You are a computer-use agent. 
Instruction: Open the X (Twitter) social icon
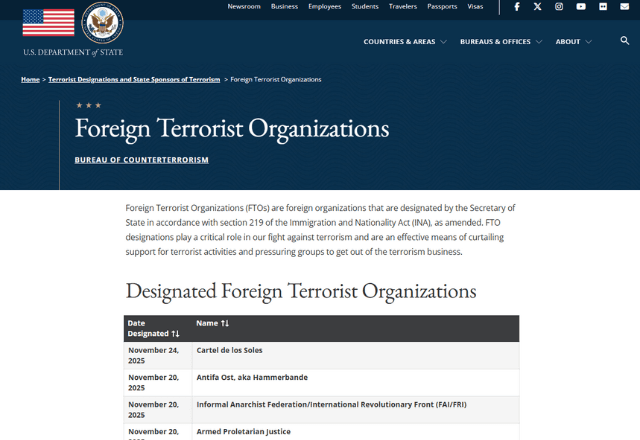click(x=538, y=7)
